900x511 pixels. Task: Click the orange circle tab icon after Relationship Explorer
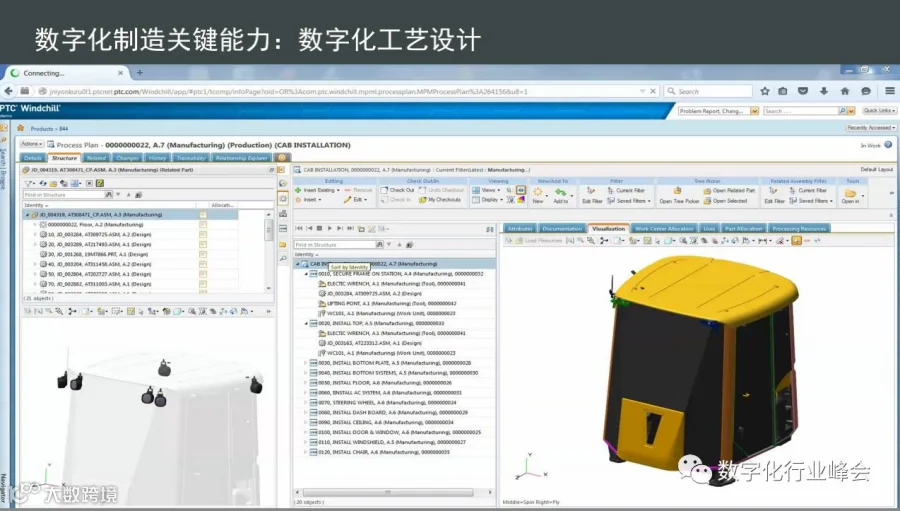282,157
